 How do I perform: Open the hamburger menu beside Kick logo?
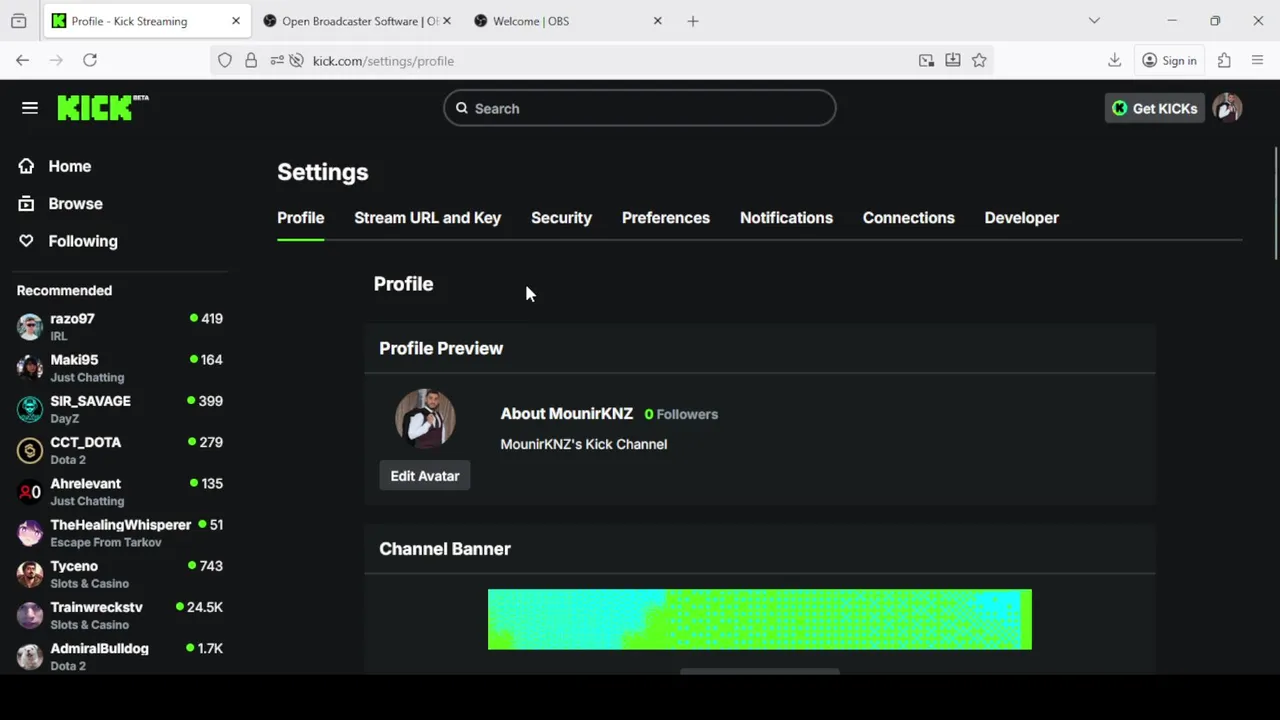30,108
